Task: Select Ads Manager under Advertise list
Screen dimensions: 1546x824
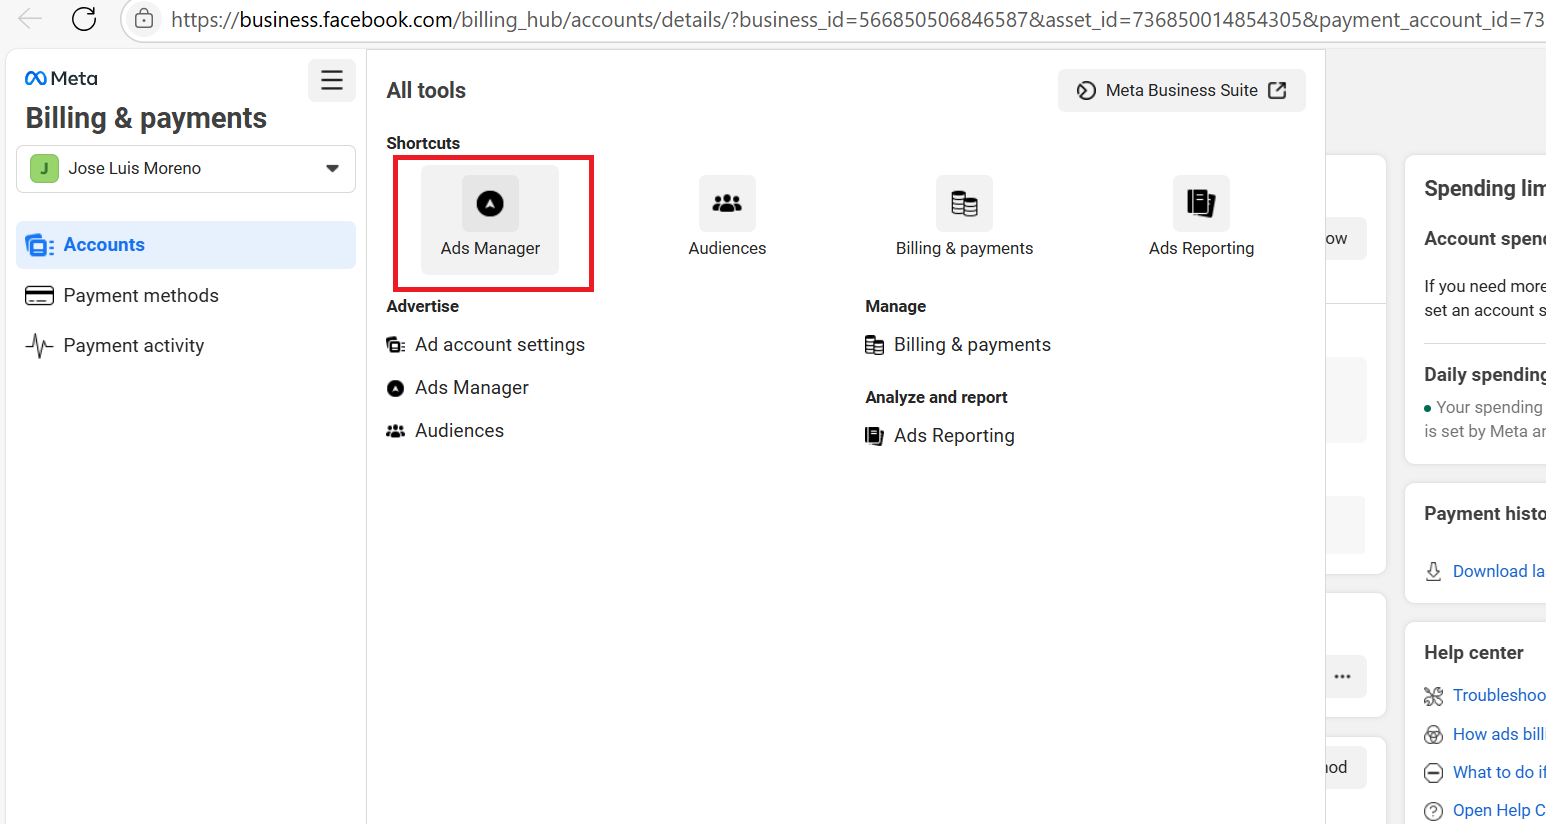Action: 471,388
